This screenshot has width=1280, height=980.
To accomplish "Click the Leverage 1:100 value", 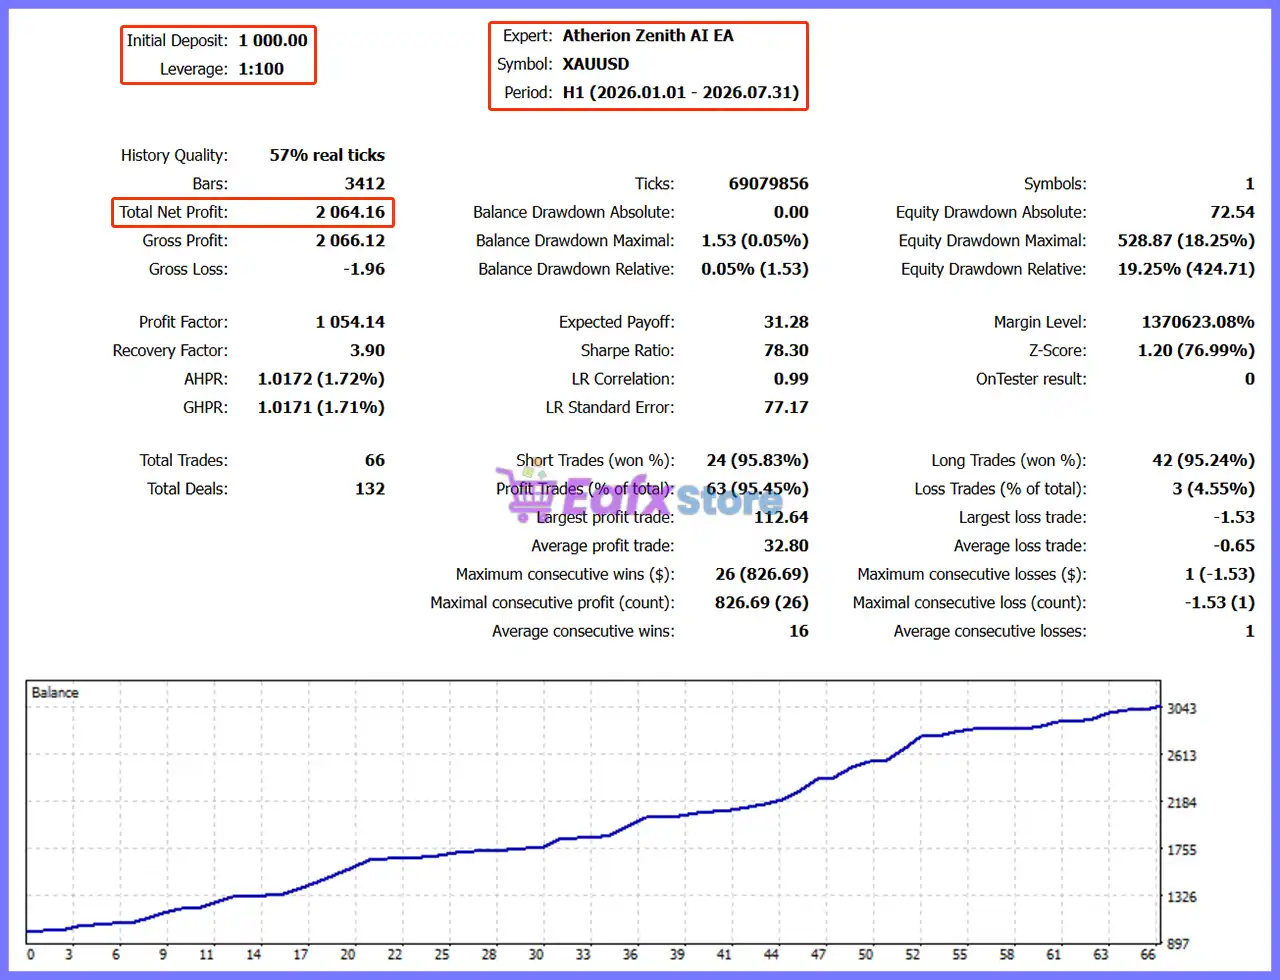I will click(x=261, y=69).
